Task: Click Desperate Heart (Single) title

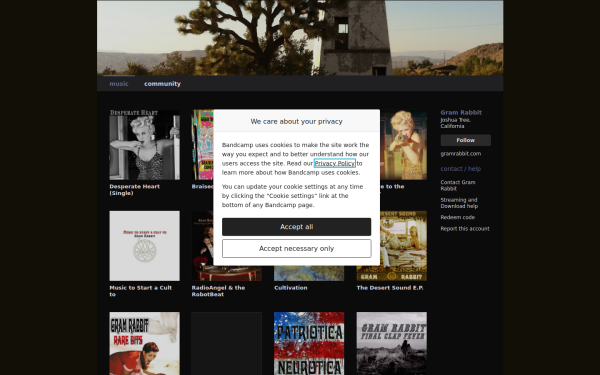Action: point(134,190)
